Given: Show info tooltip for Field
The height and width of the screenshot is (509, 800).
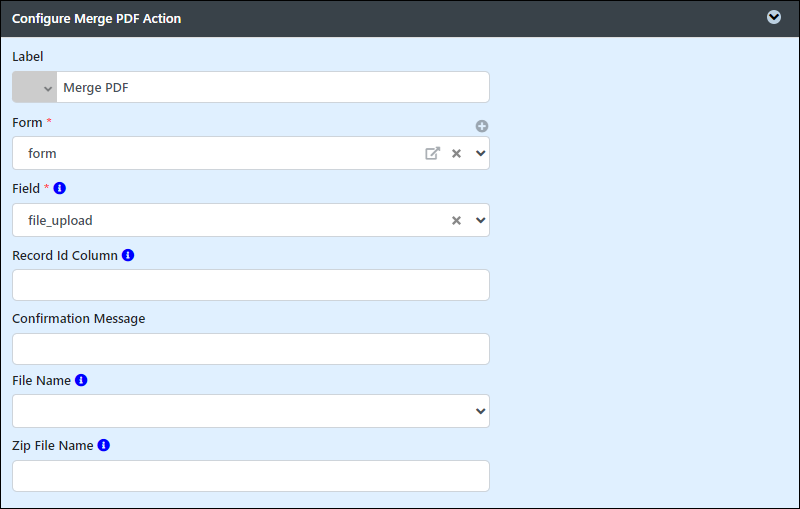Looking at the screenshot, I should click(60, 188).
